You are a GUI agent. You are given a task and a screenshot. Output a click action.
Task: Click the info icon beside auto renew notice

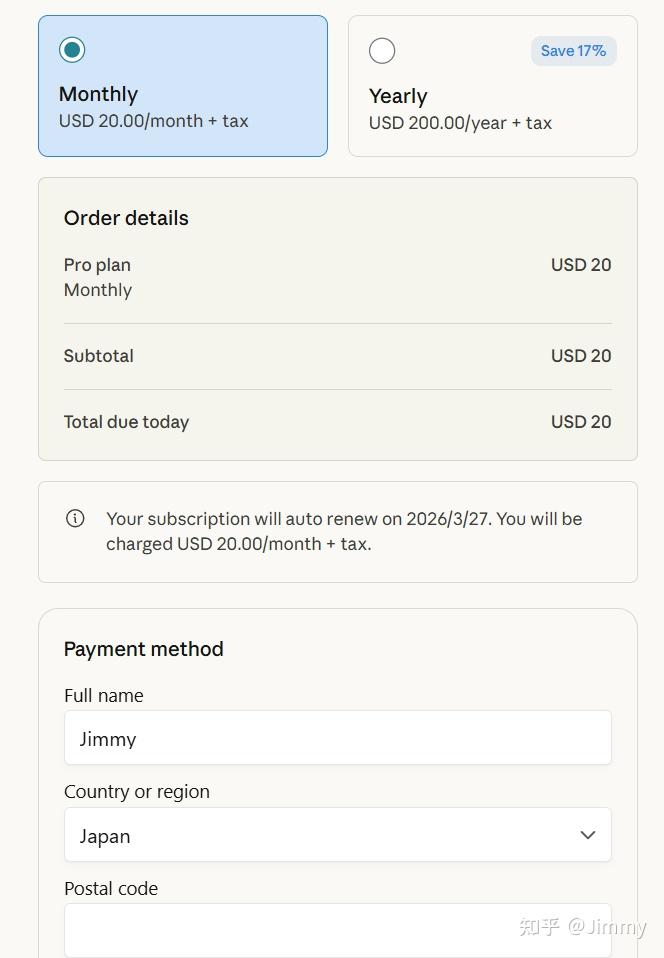(x=75, y=519)
